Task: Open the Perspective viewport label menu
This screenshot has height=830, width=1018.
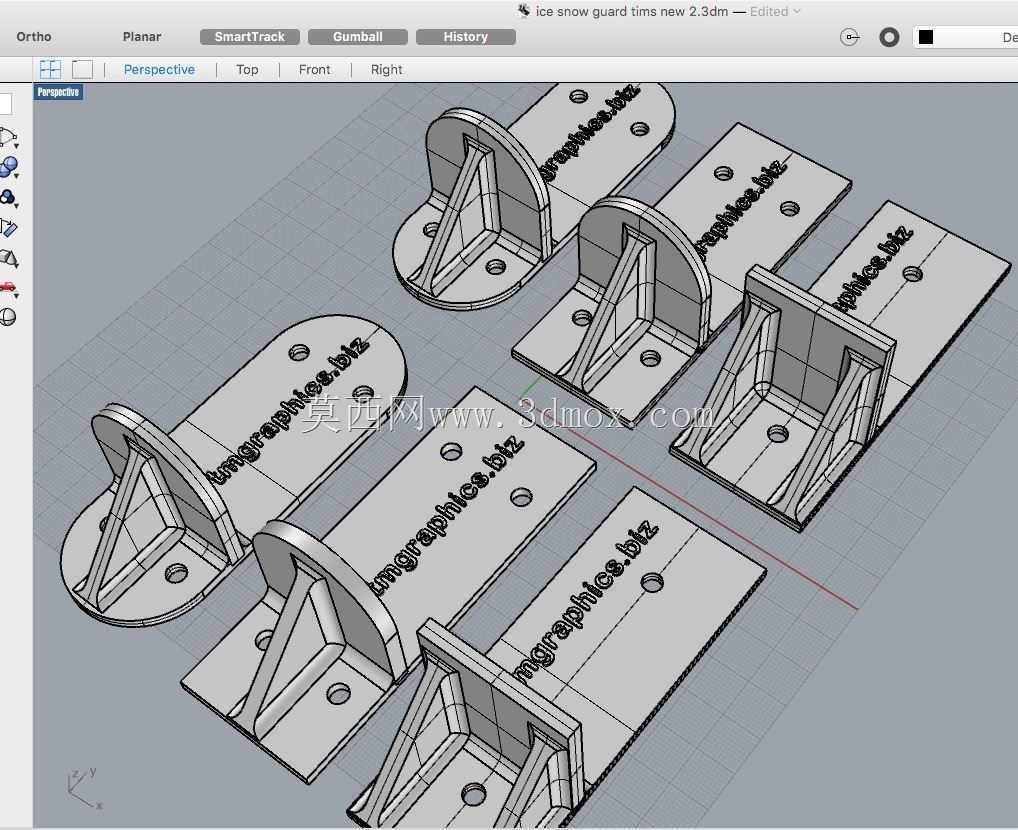Action: 58,92
